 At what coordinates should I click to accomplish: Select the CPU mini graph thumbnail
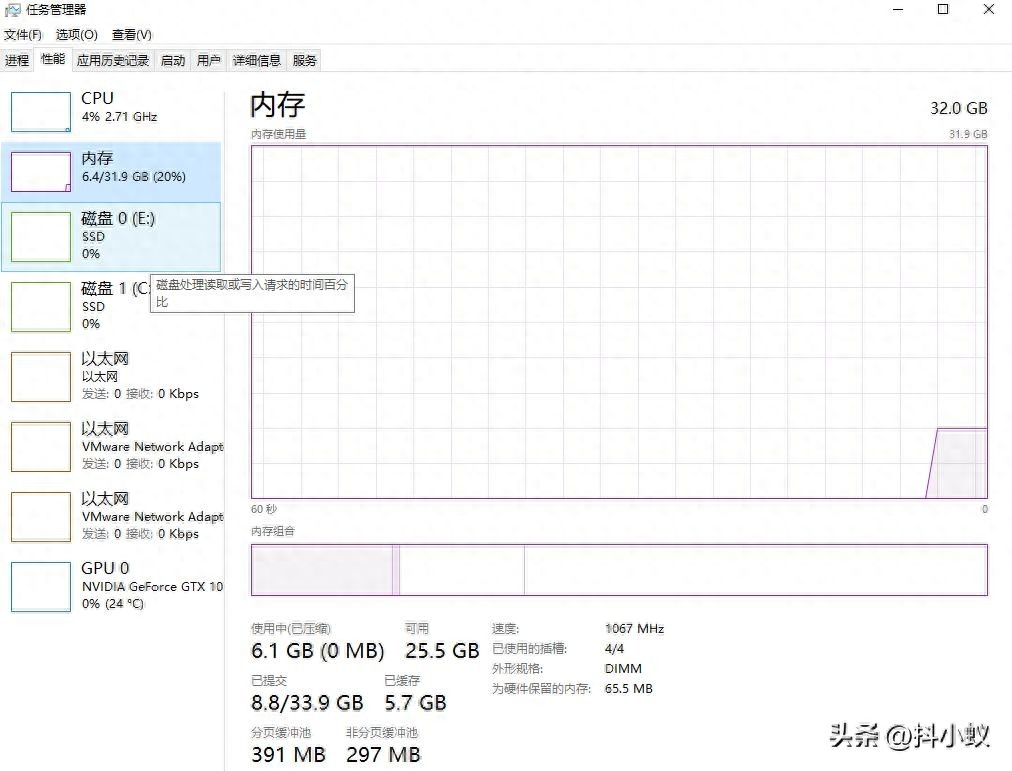[41, 112]
